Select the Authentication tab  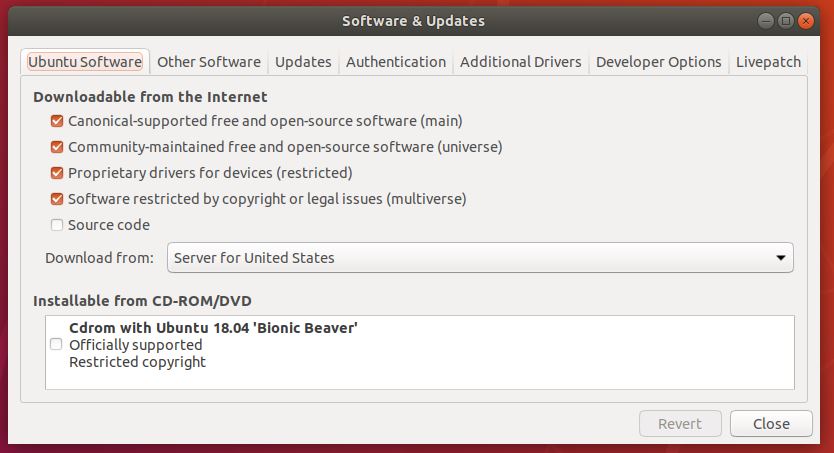(x=396, y=62)
